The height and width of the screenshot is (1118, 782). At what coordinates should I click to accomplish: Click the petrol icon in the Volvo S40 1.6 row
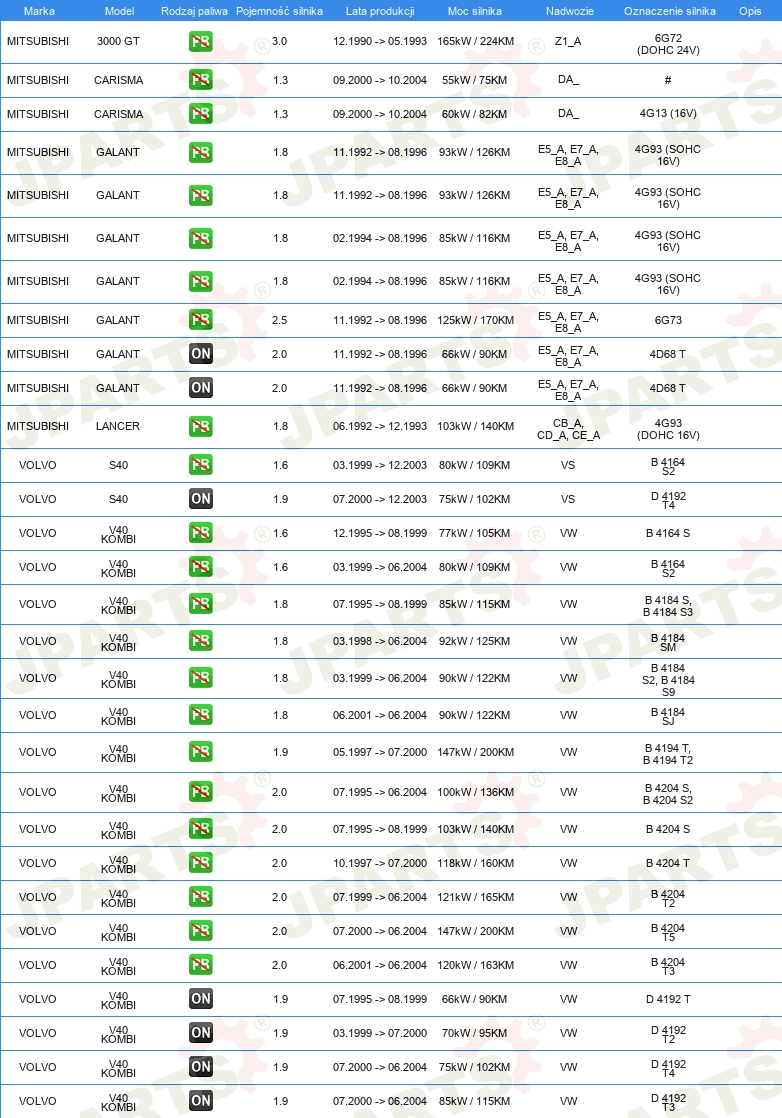click(200, 465)
